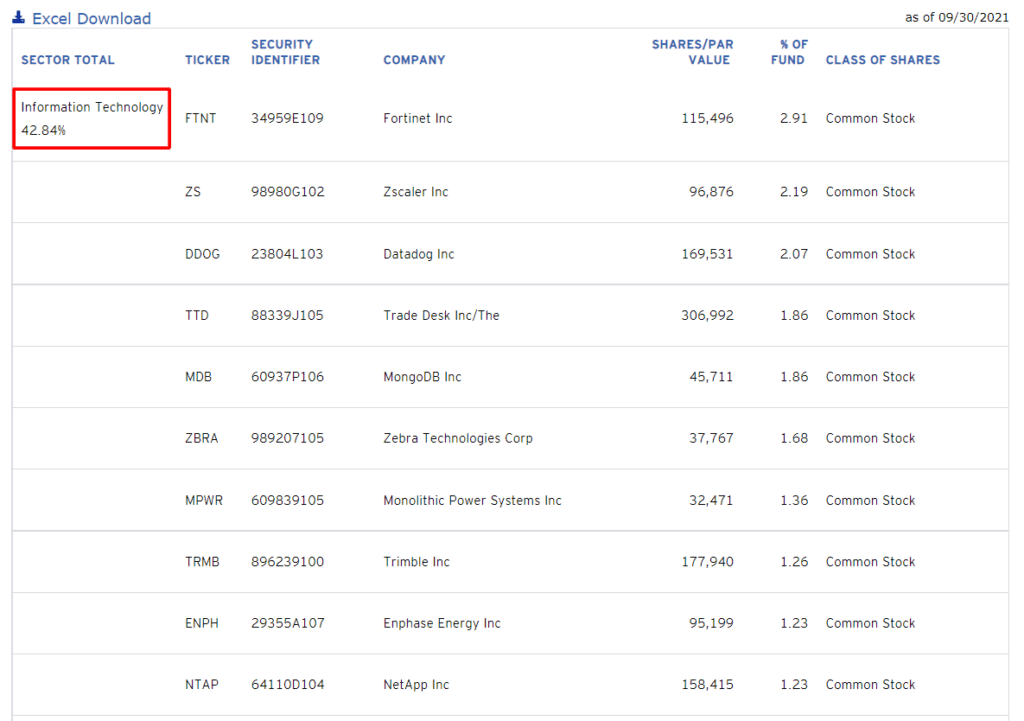The image size is (1024, 721).
Task: Click the Trimble Inc company name
Action: (416, 562)
